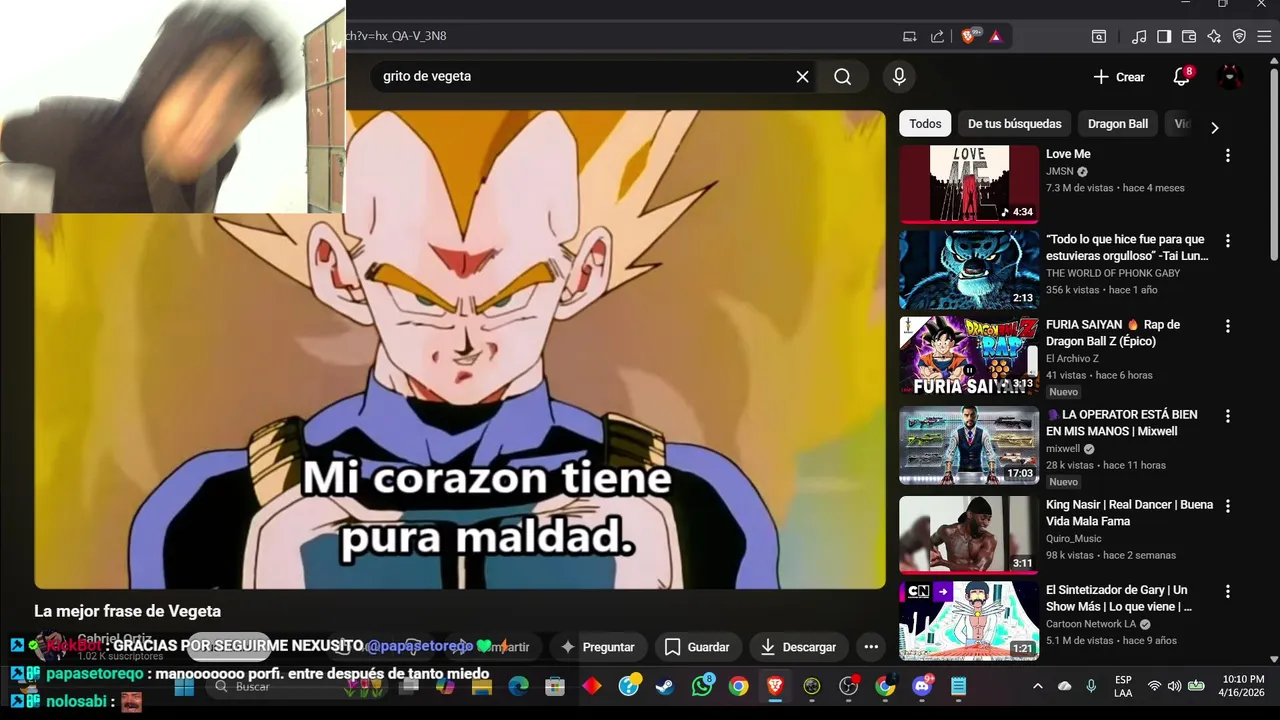
Task: Click the King Nasir 3:11 thumbnail
Action: tap(969, 535)
